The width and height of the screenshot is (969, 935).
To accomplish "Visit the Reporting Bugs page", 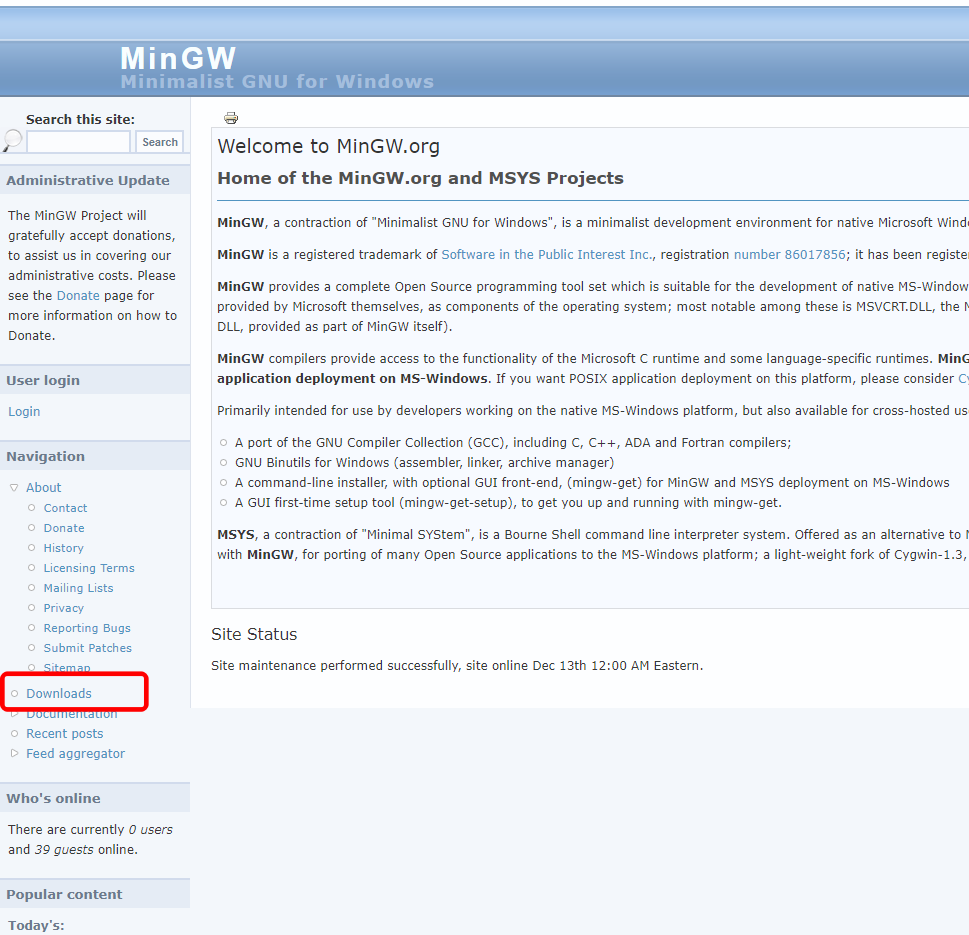I will [87, 627].
